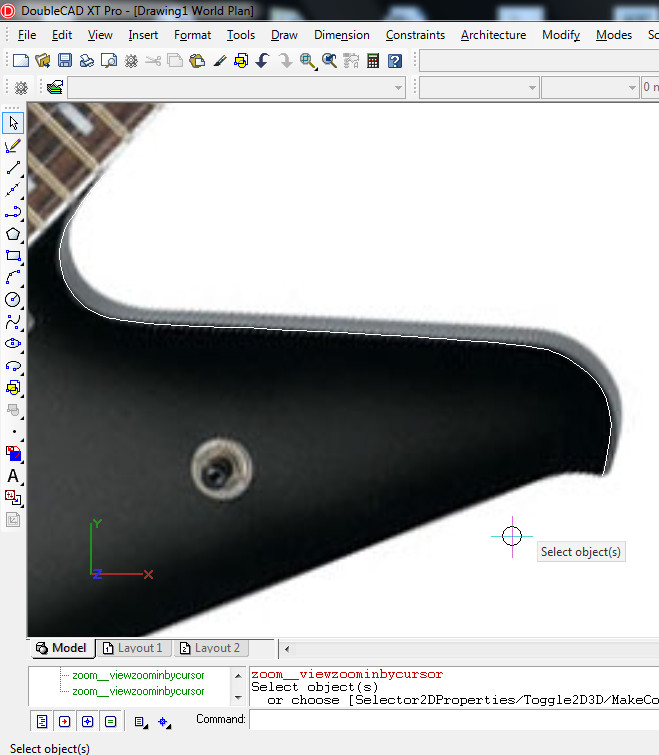Select the Text tool (letter A)
The height and width of the screenshot is (755, 659).
pyautogui.click(x=13, y=476)
